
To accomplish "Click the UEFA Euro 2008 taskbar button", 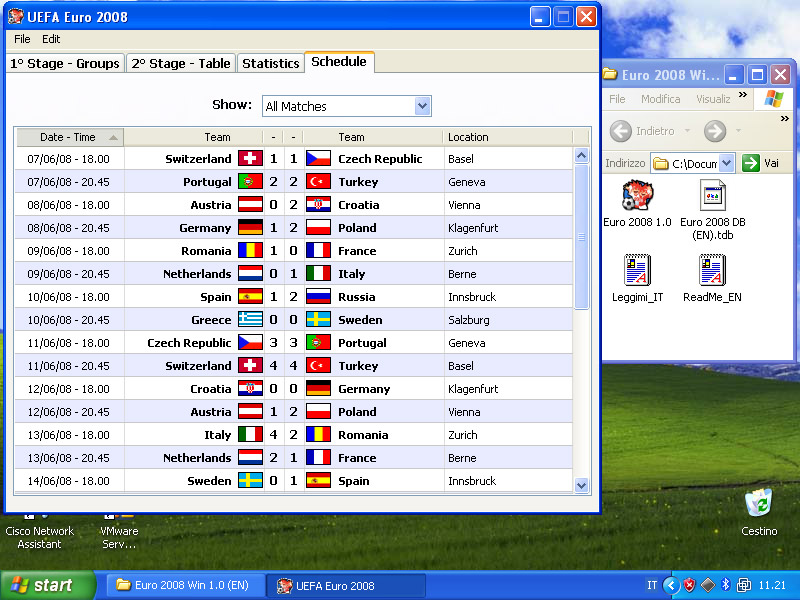I will tap(346, 585).
